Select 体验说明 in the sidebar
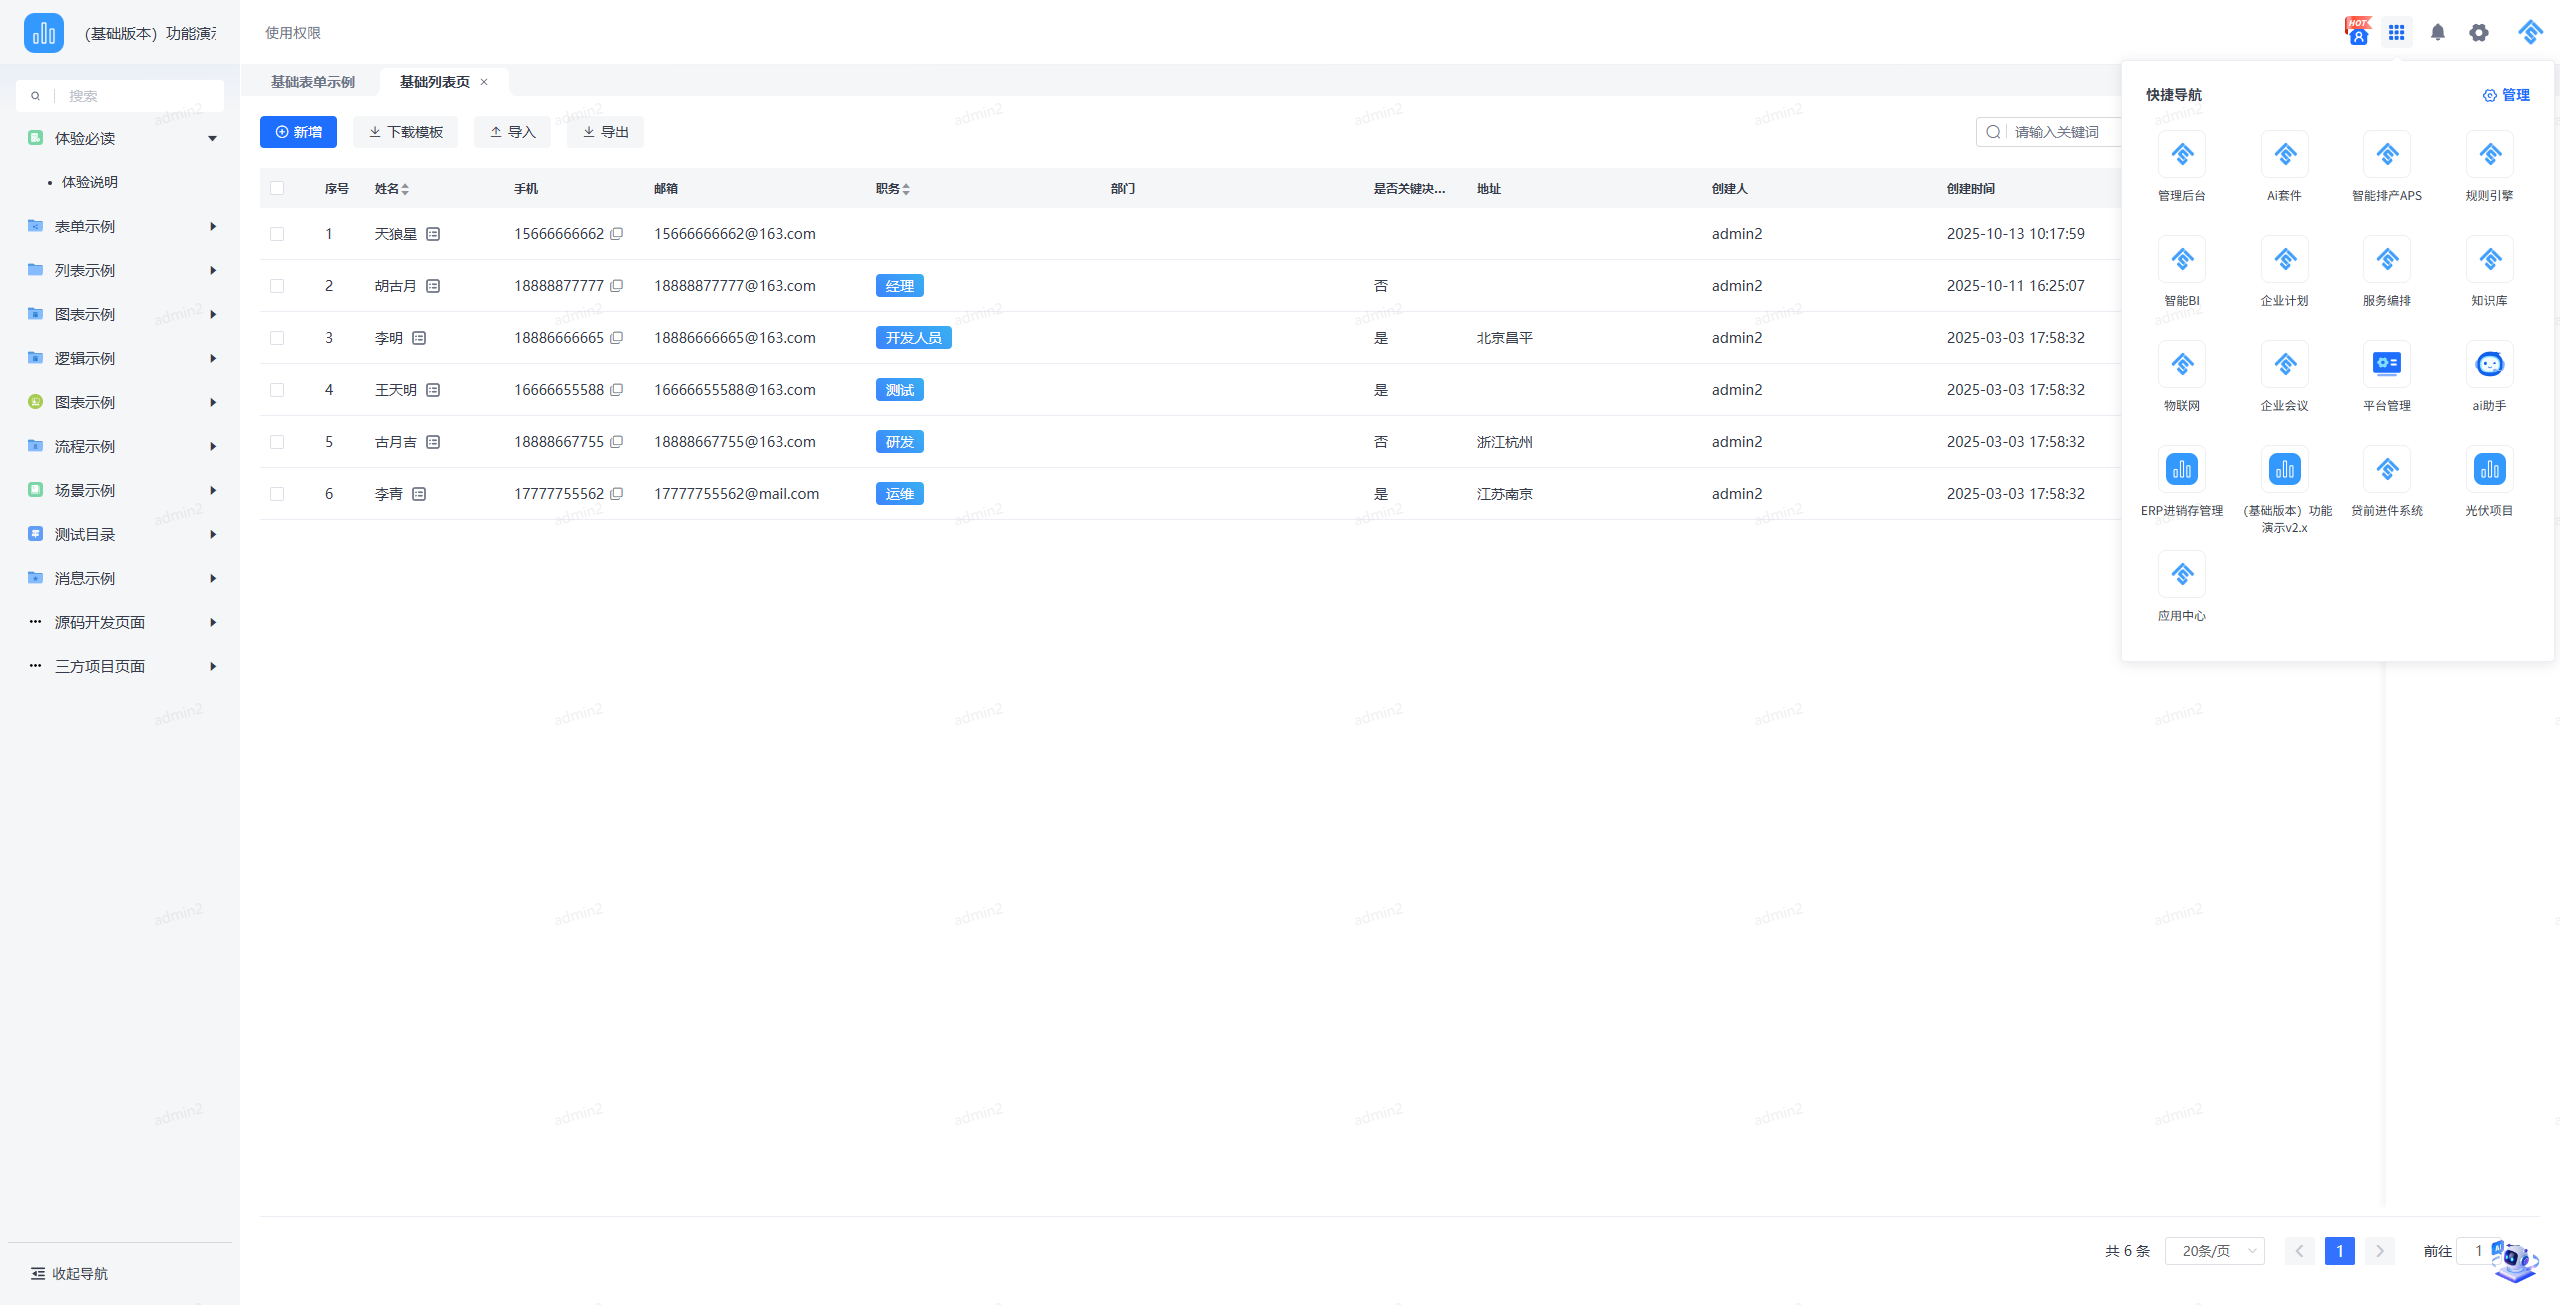 (90, 182)
